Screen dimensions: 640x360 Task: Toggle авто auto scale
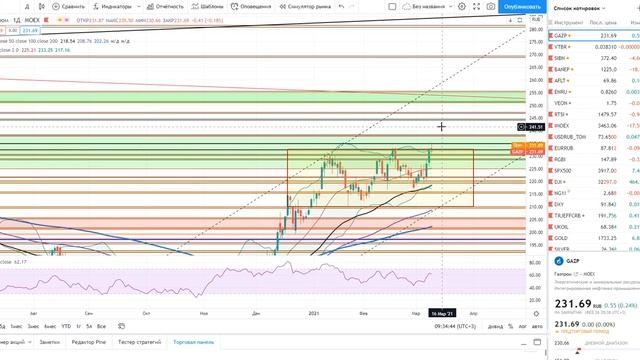click(537, 326)
